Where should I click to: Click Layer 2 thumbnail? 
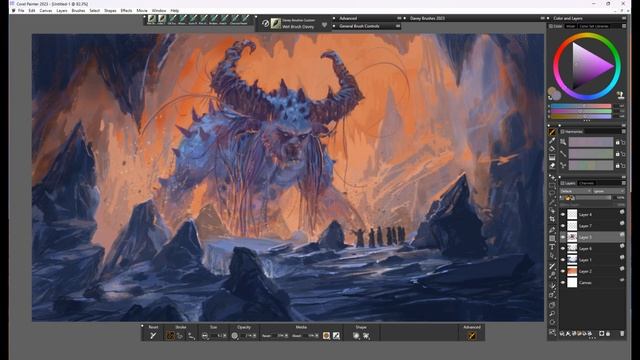(572, 271)
